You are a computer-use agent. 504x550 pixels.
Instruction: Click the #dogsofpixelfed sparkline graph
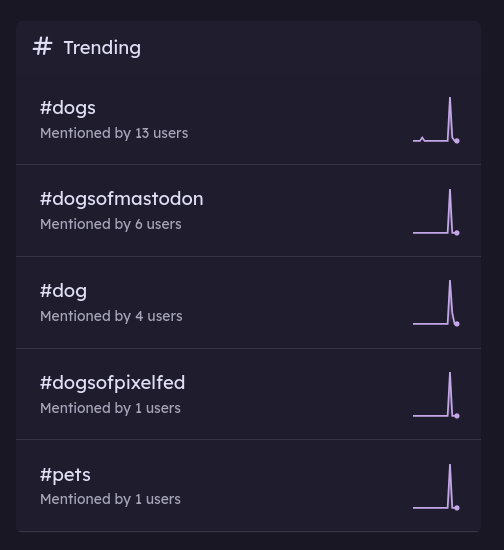[436, 395]
